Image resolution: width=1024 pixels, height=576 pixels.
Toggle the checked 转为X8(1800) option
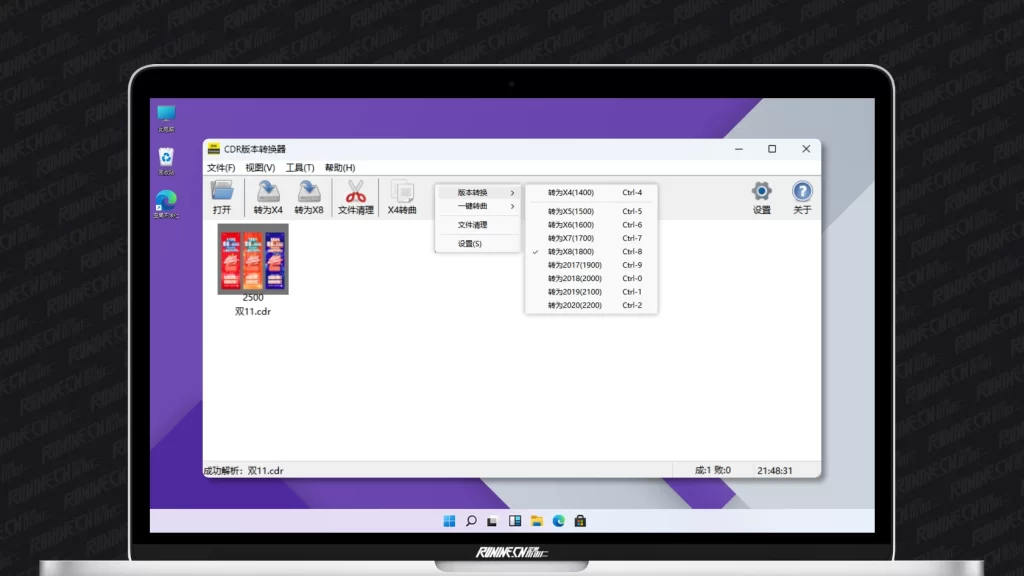tap(571, 252)
